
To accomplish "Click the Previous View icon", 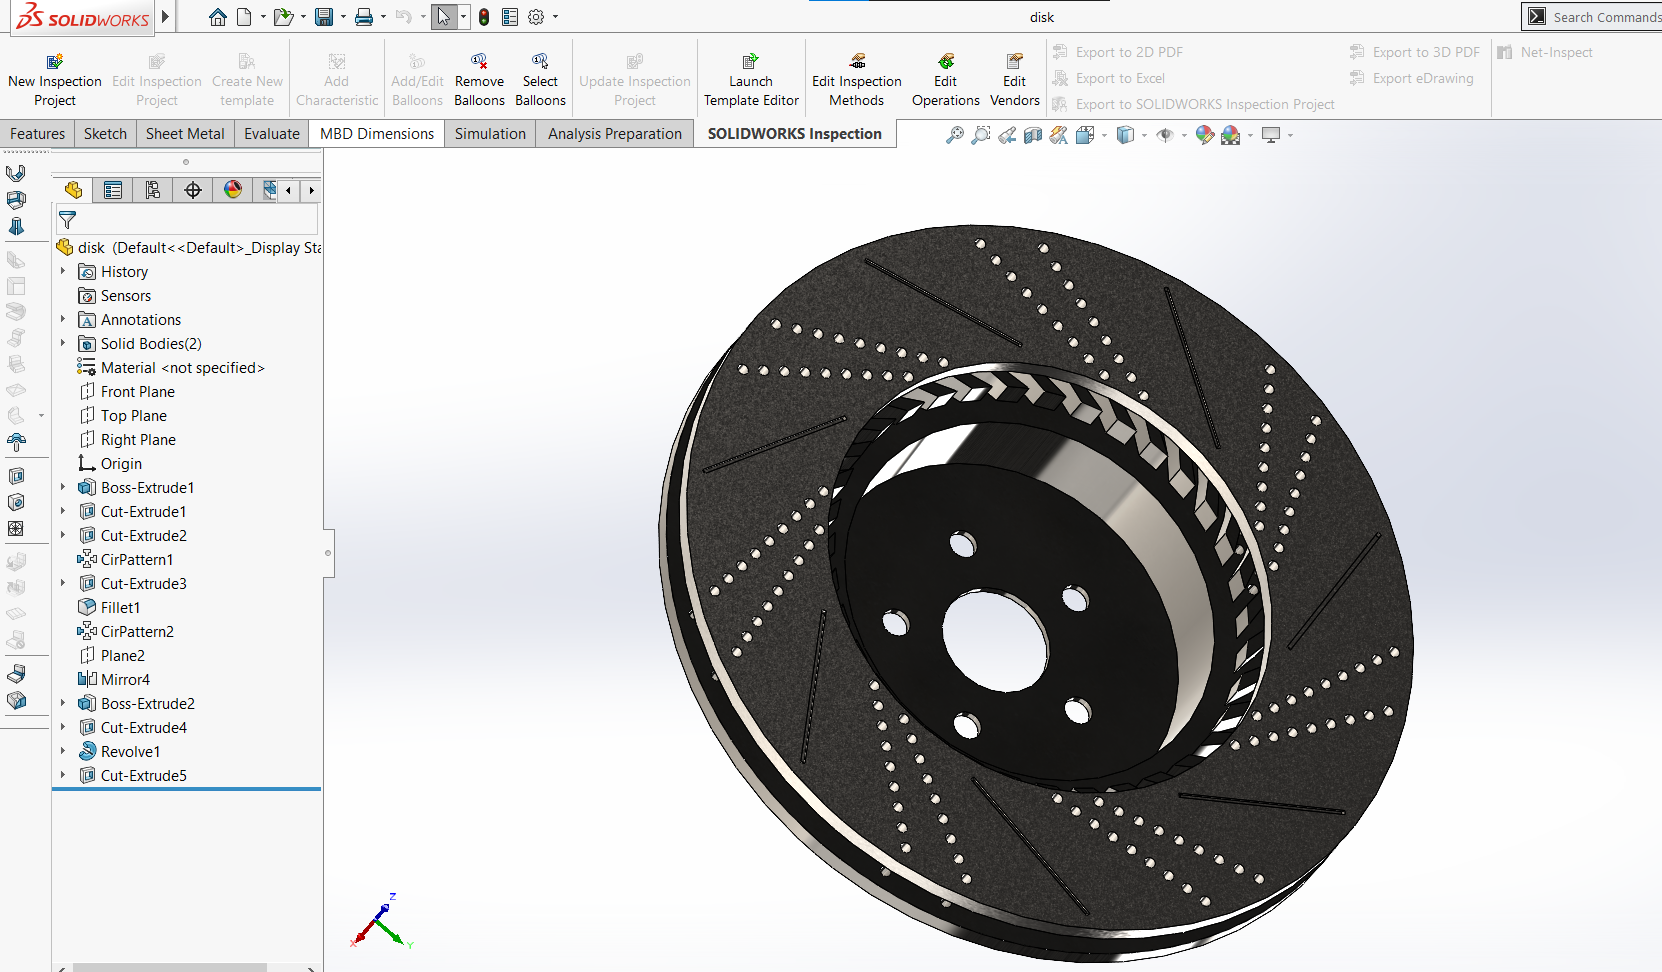I will click(1007, 135).
